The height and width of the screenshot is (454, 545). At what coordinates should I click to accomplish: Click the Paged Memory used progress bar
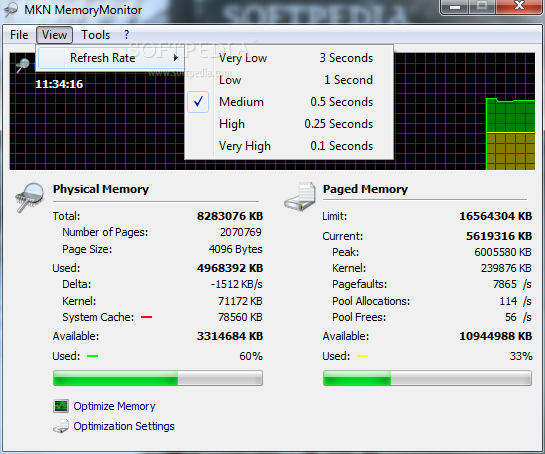coord(427,378)
